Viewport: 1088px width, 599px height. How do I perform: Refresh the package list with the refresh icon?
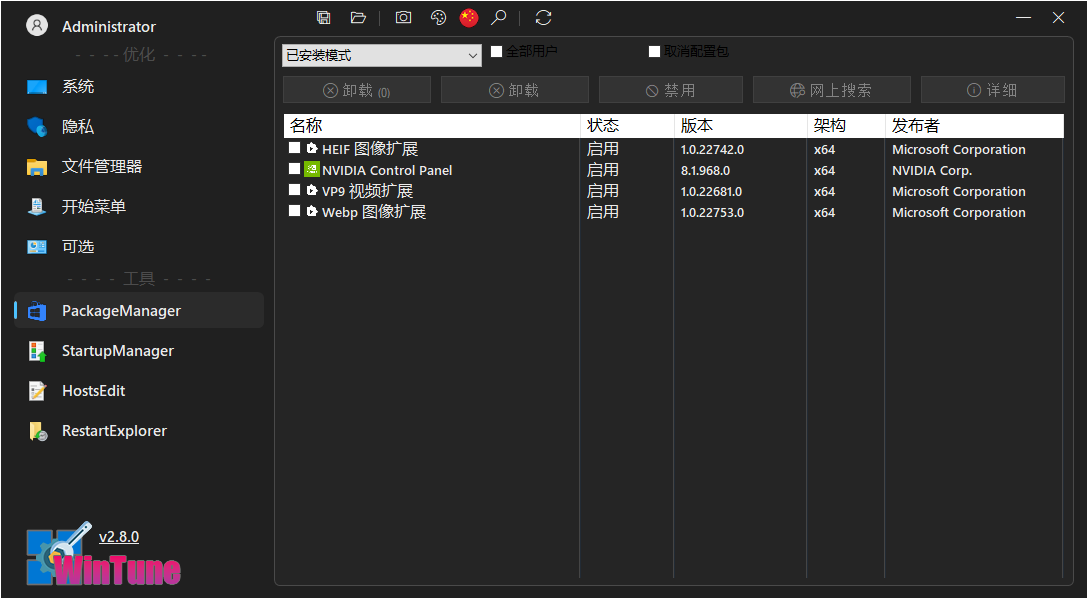pos(542,17)
